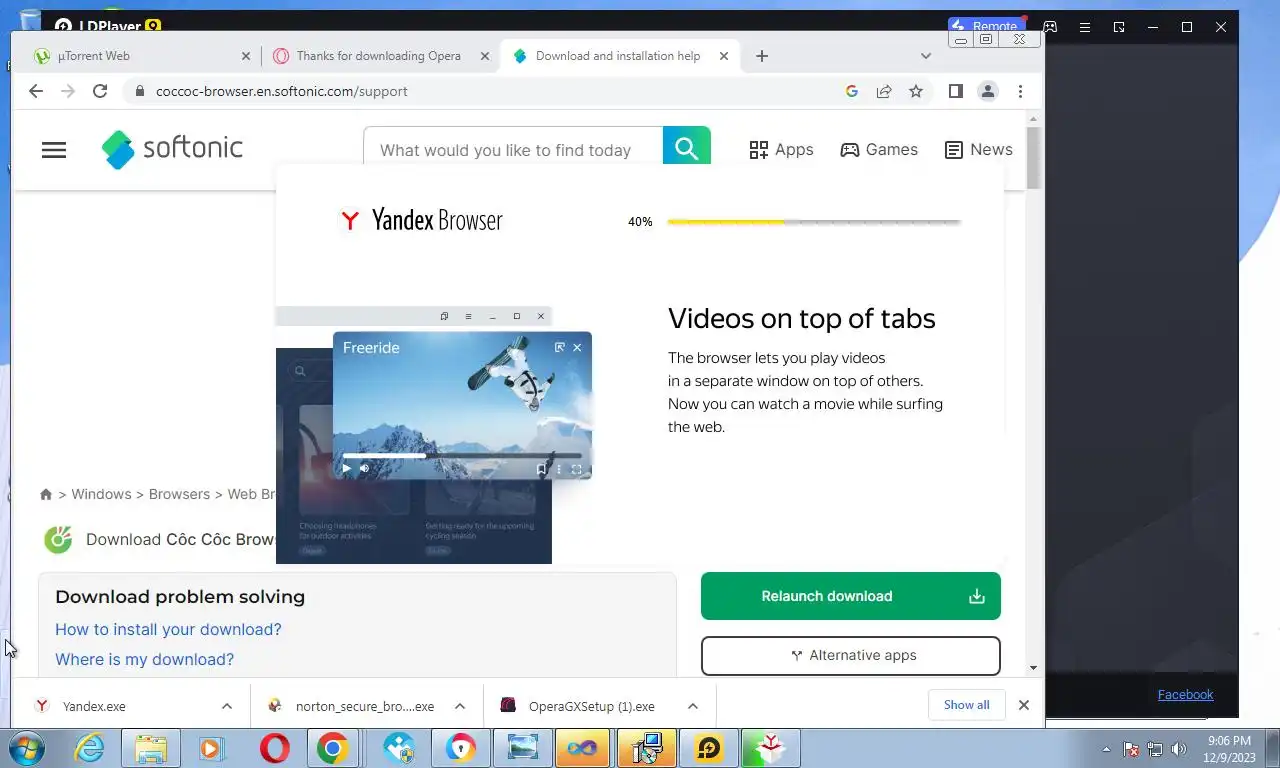Close the µTorrent Web tab
The width and height of the screenshot is (1280, 768).
tap(247, 56)
